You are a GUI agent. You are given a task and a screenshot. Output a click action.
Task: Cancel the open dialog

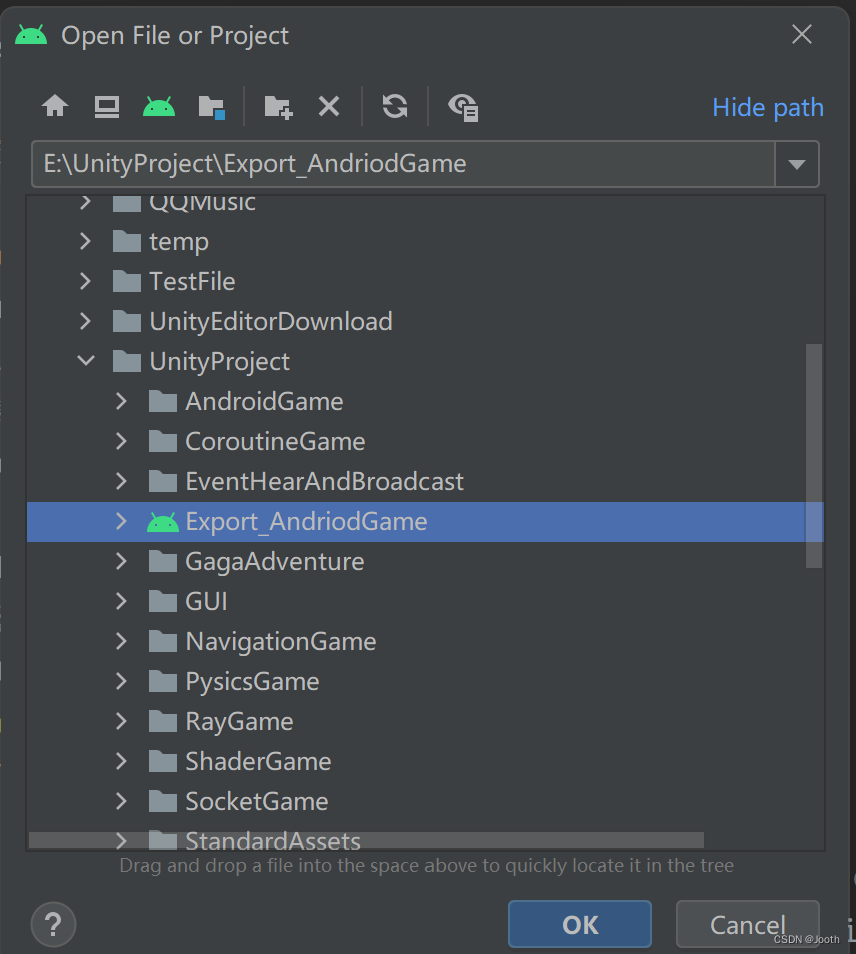747,924
